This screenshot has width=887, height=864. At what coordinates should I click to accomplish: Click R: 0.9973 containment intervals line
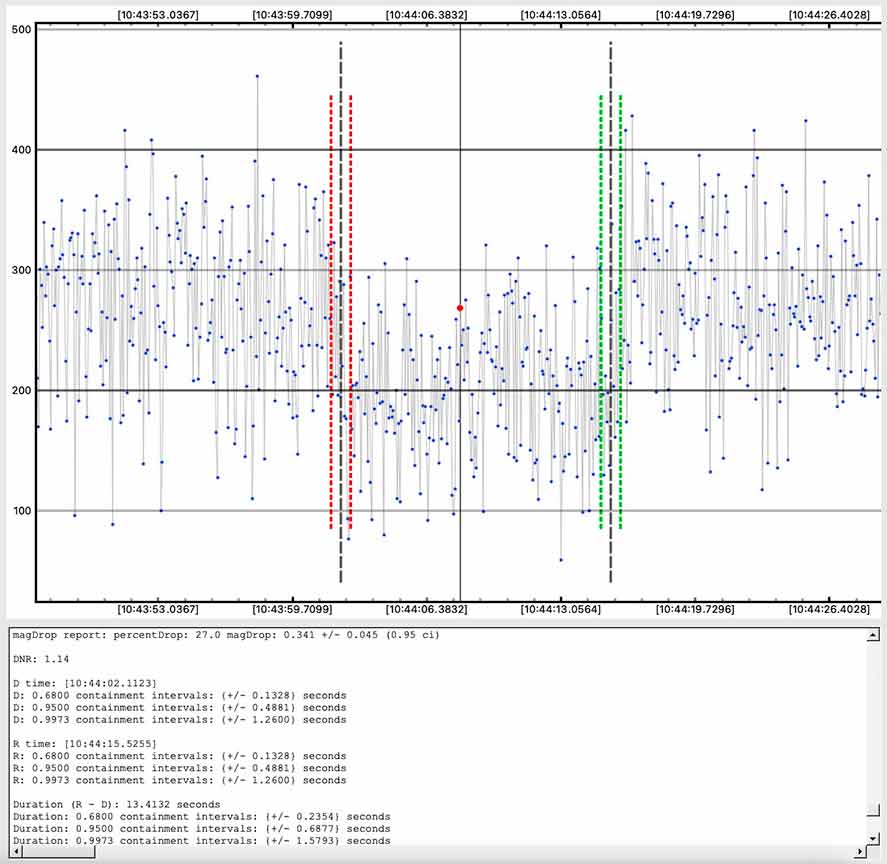pyautogui.click(x=179, y=780)
